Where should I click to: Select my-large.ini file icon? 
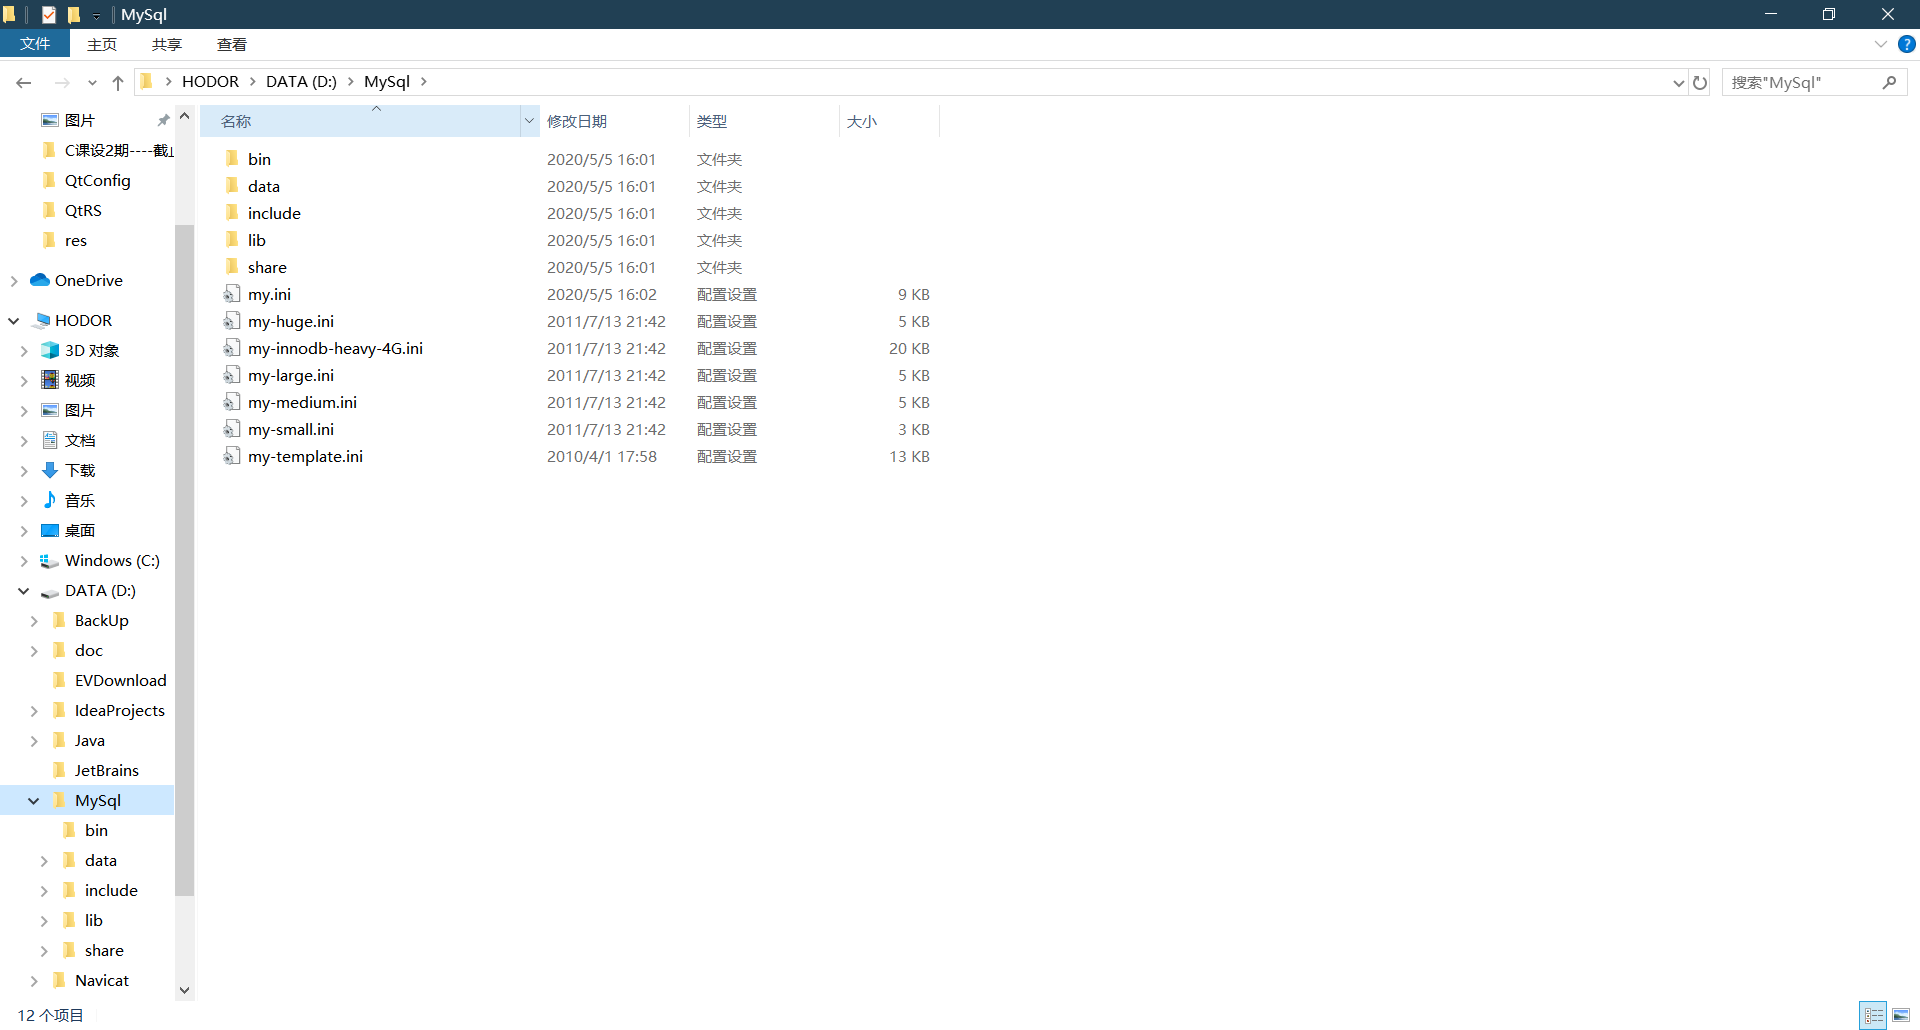pos(232,375)
